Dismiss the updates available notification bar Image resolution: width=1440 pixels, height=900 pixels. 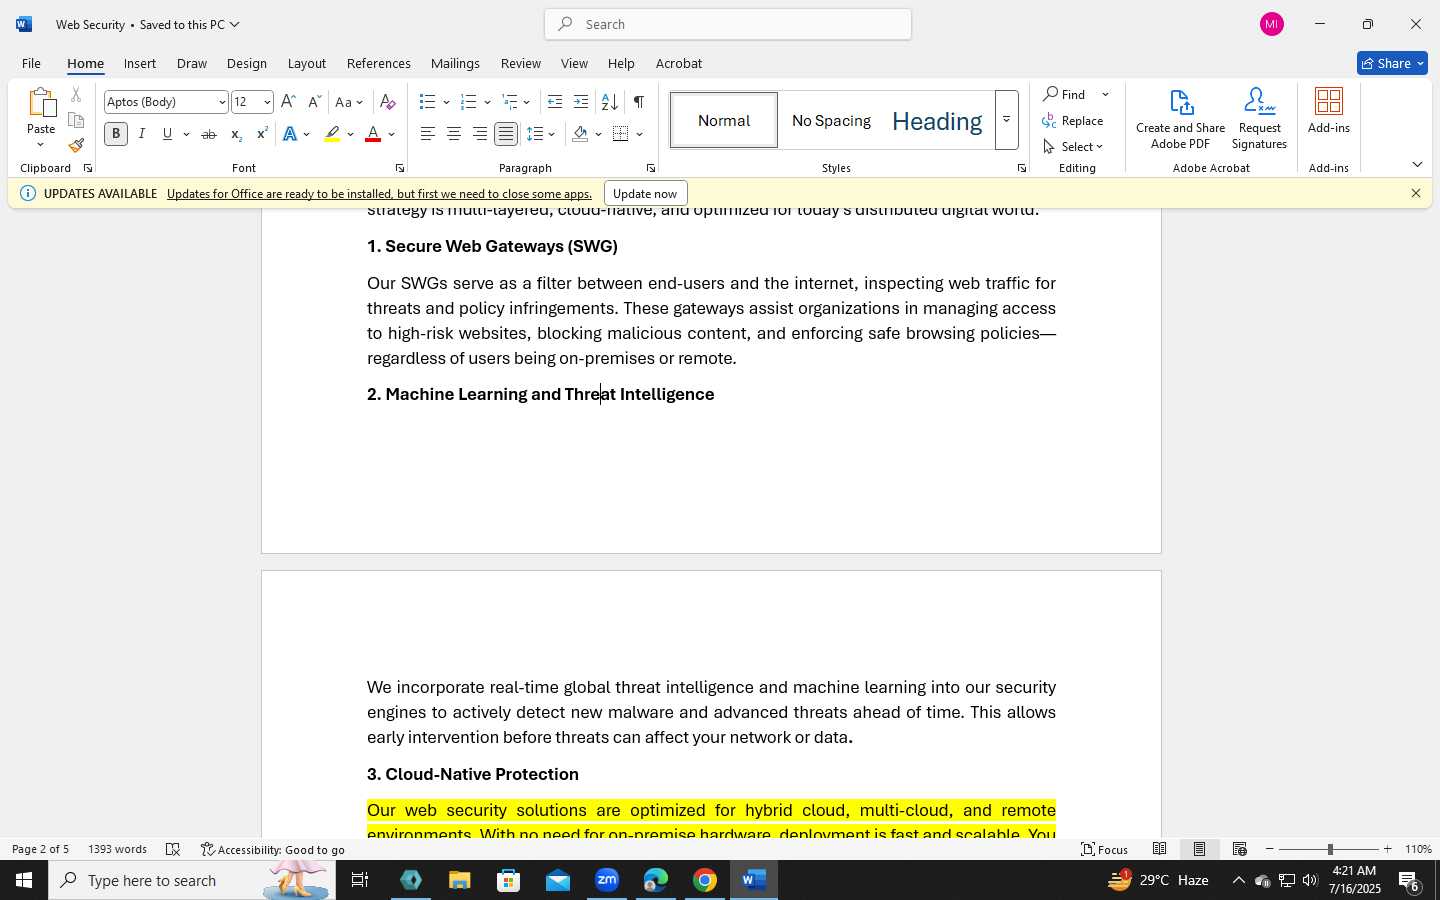(1416, 193)
